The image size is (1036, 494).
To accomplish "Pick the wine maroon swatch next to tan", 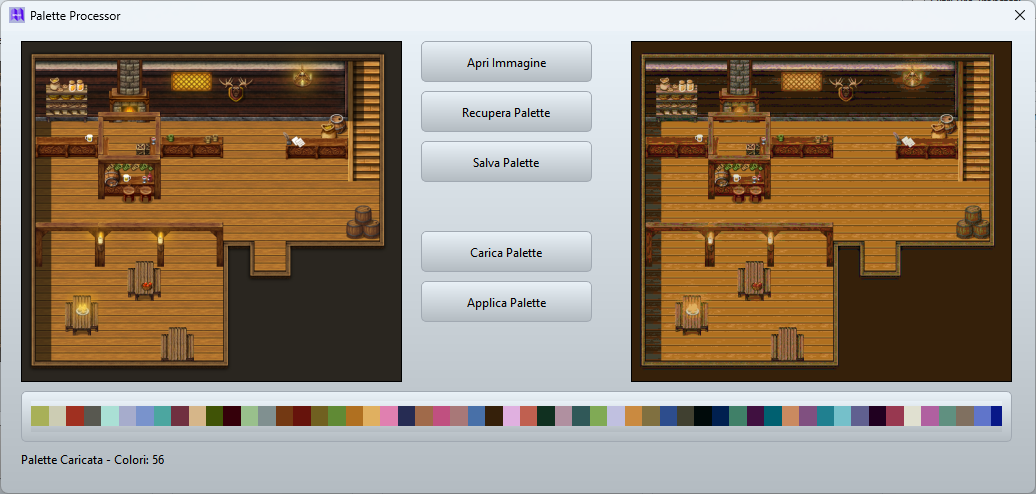I will [180, 416].
